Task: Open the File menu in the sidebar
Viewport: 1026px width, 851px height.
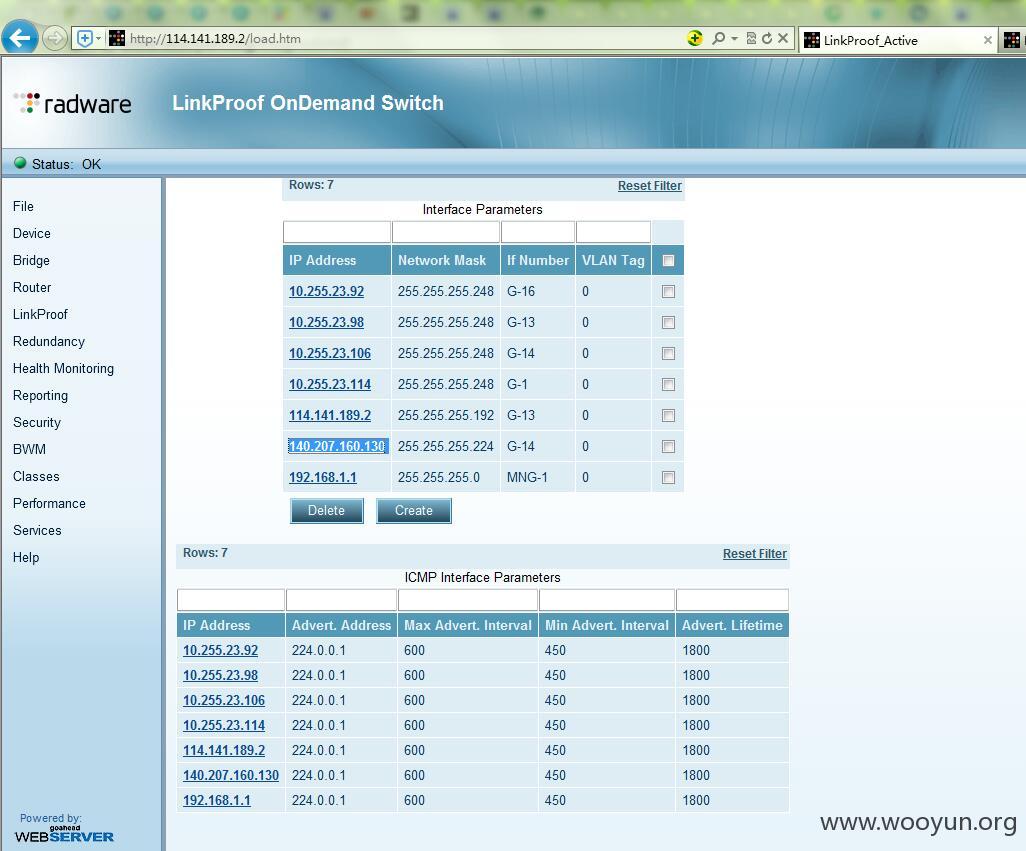Action: 23,206
